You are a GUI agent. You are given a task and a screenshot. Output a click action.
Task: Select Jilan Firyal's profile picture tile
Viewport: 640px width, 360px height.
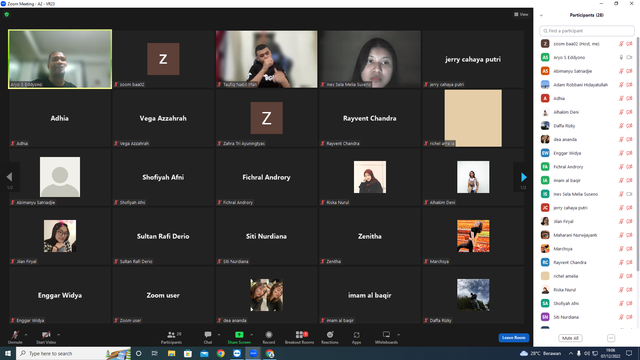coord(60,236)
